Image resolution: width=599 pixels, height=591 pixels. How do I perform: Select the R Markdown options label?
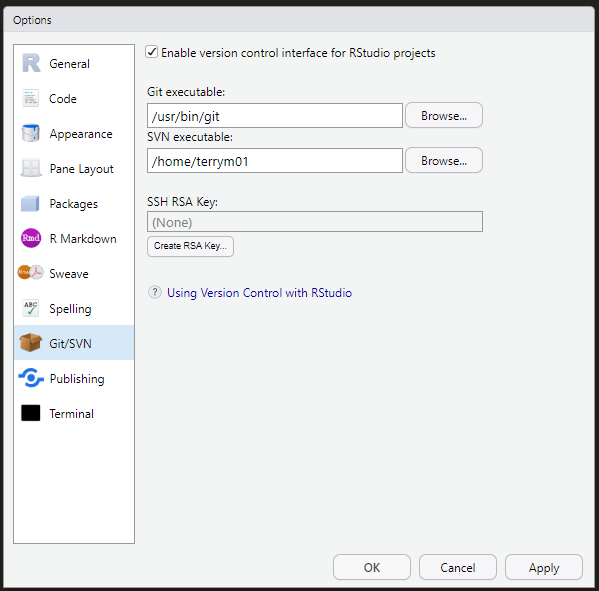(83, 239)
